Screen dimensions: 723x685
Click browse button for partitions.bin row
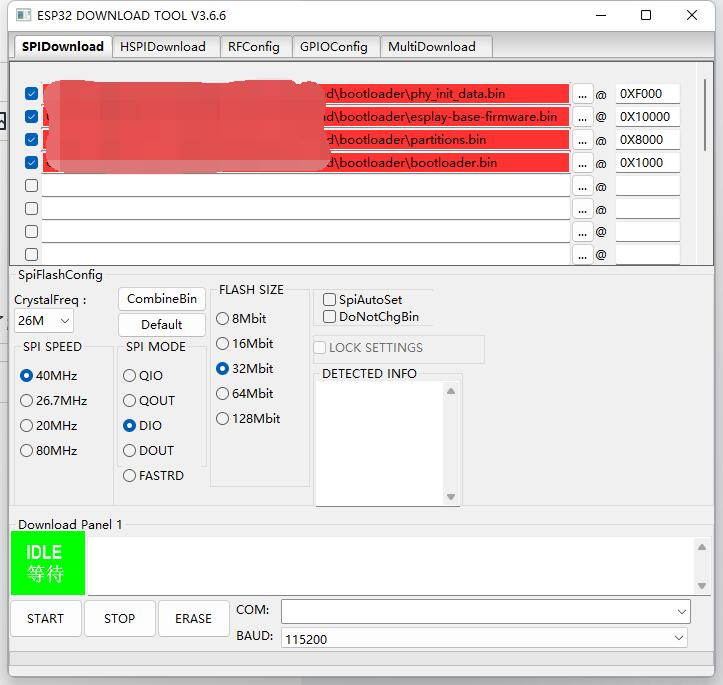click(x=583, y=140)
